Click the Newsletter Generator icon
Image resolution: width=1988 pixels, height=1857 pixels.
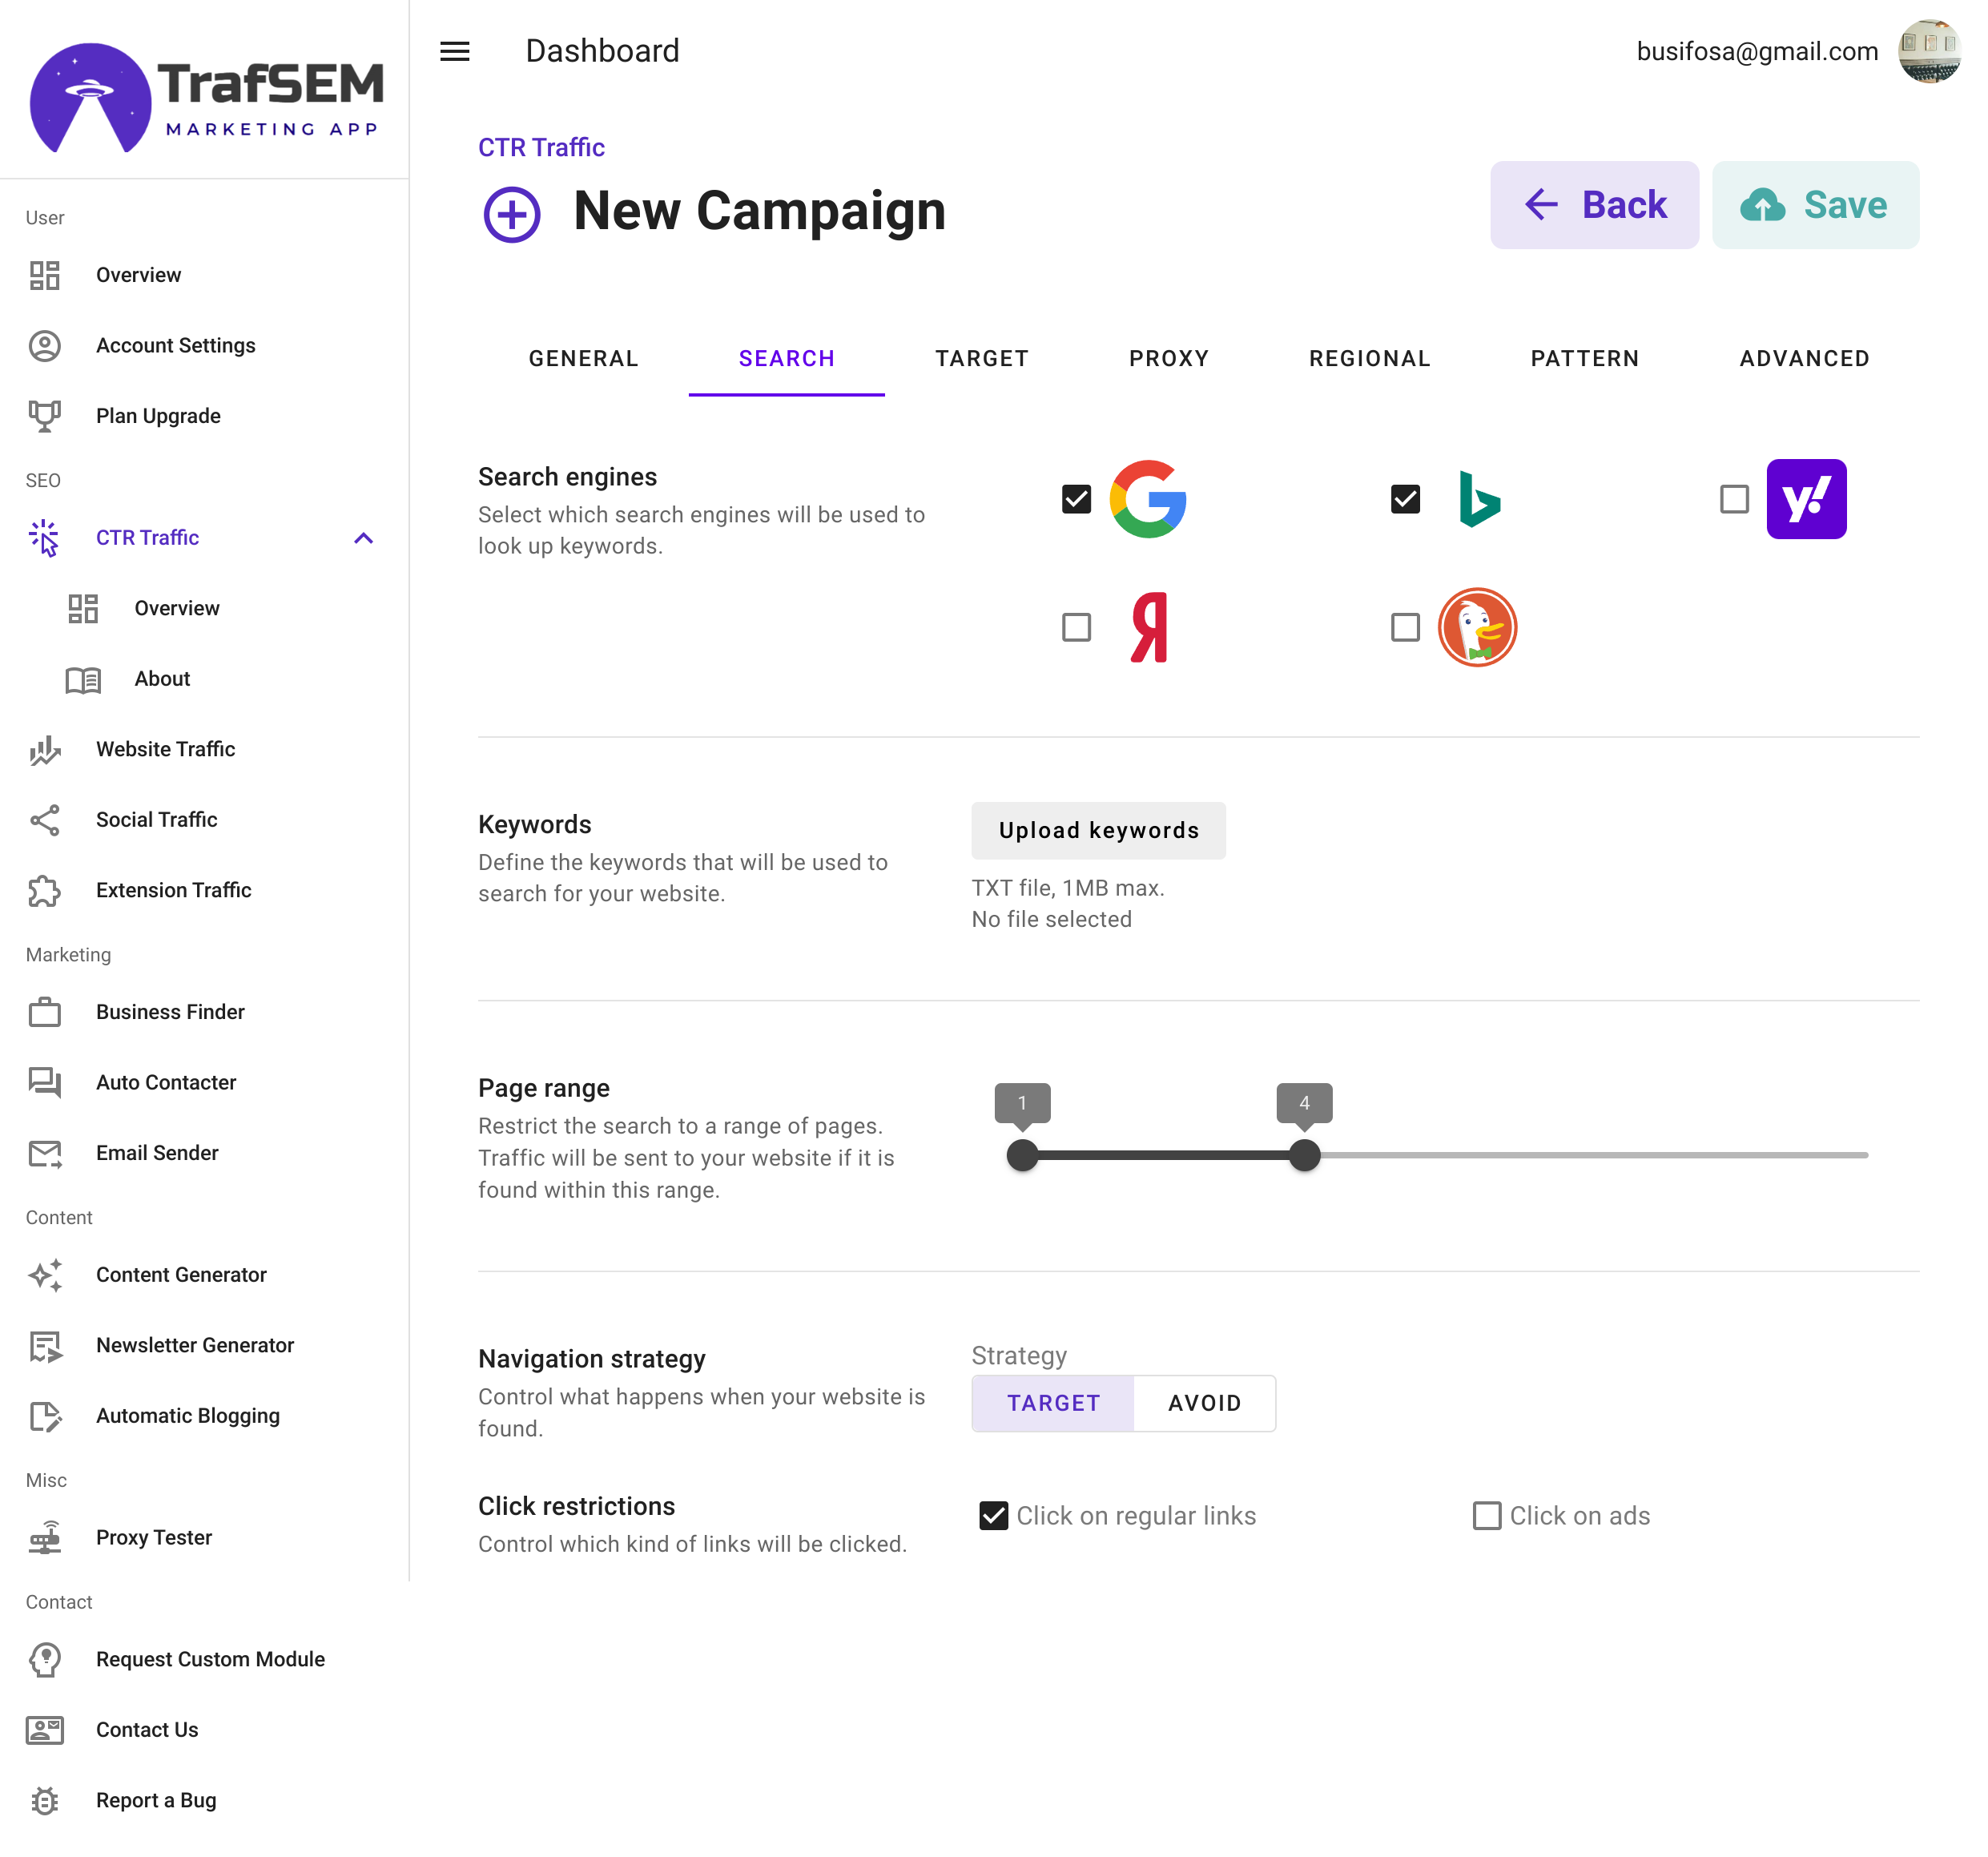pyautogui.click(x=45, y=1345)
